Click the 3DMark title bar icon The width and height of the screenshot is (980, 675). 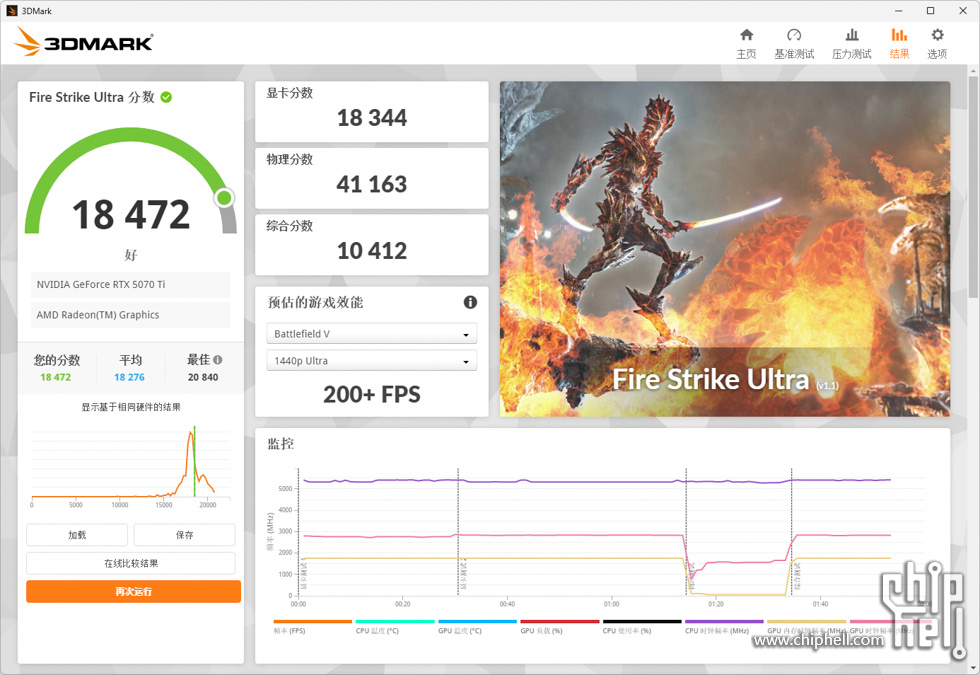pyautogui.click(x=11, y=10)
